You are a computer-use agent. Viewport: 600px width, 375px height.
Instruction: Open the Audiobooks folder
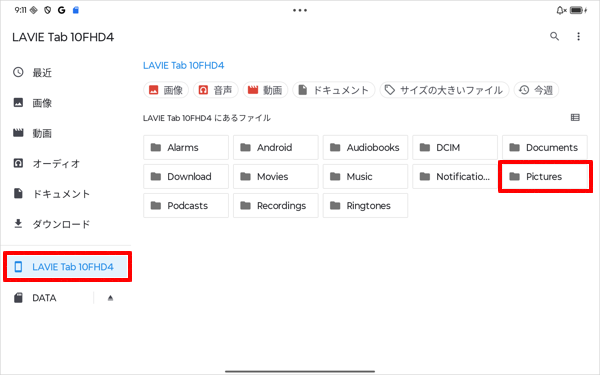pos(365,147)
